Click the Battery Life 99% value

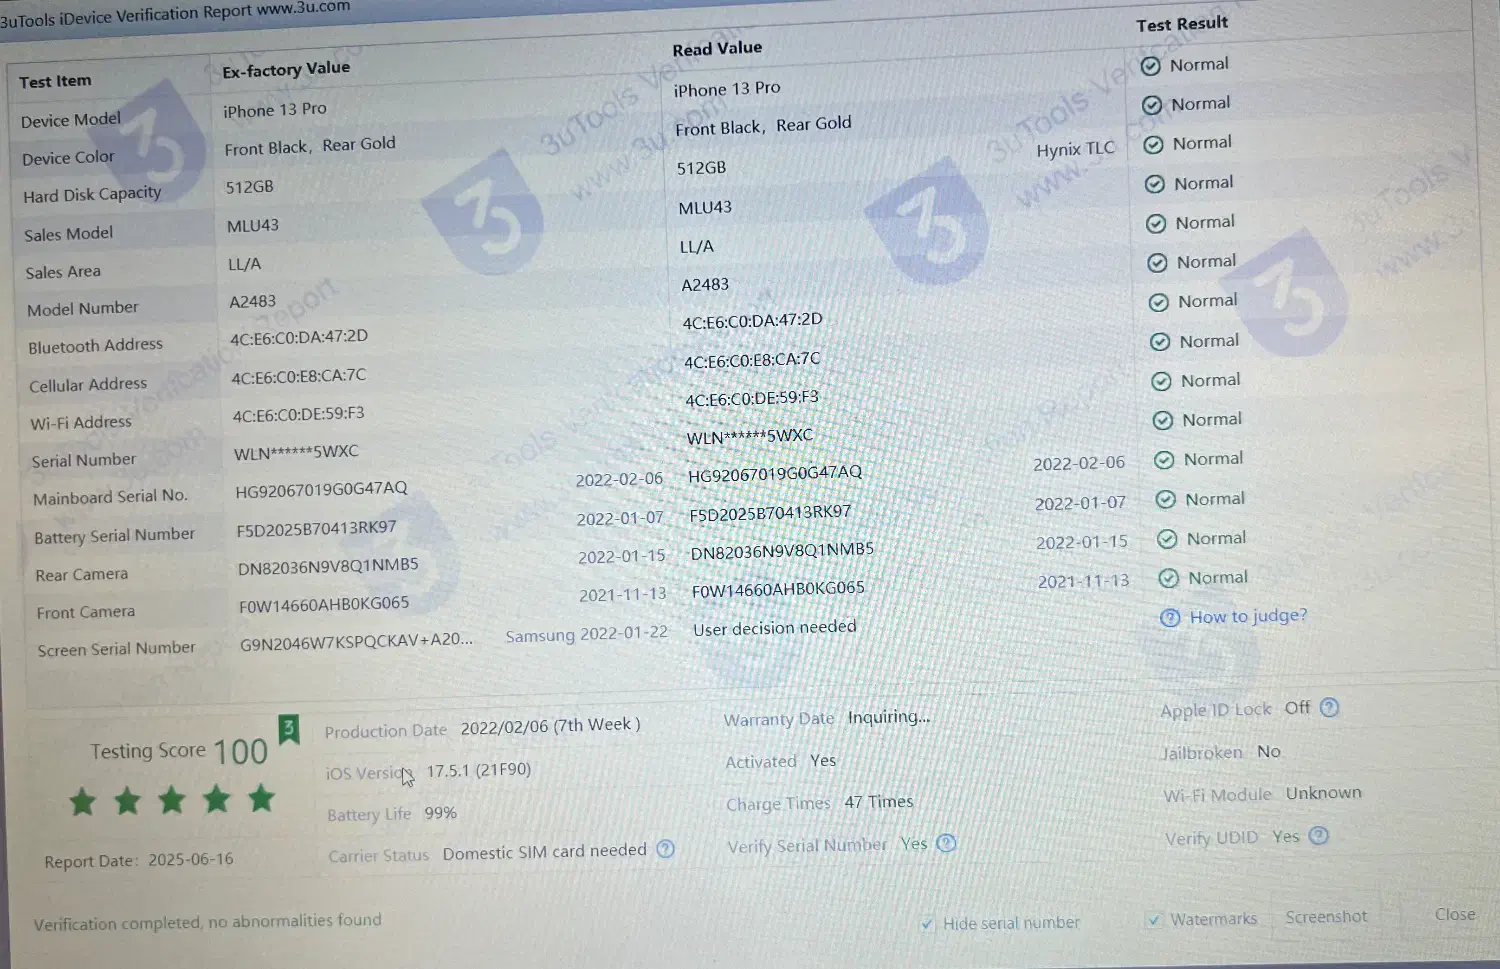(x=440, y=813)
